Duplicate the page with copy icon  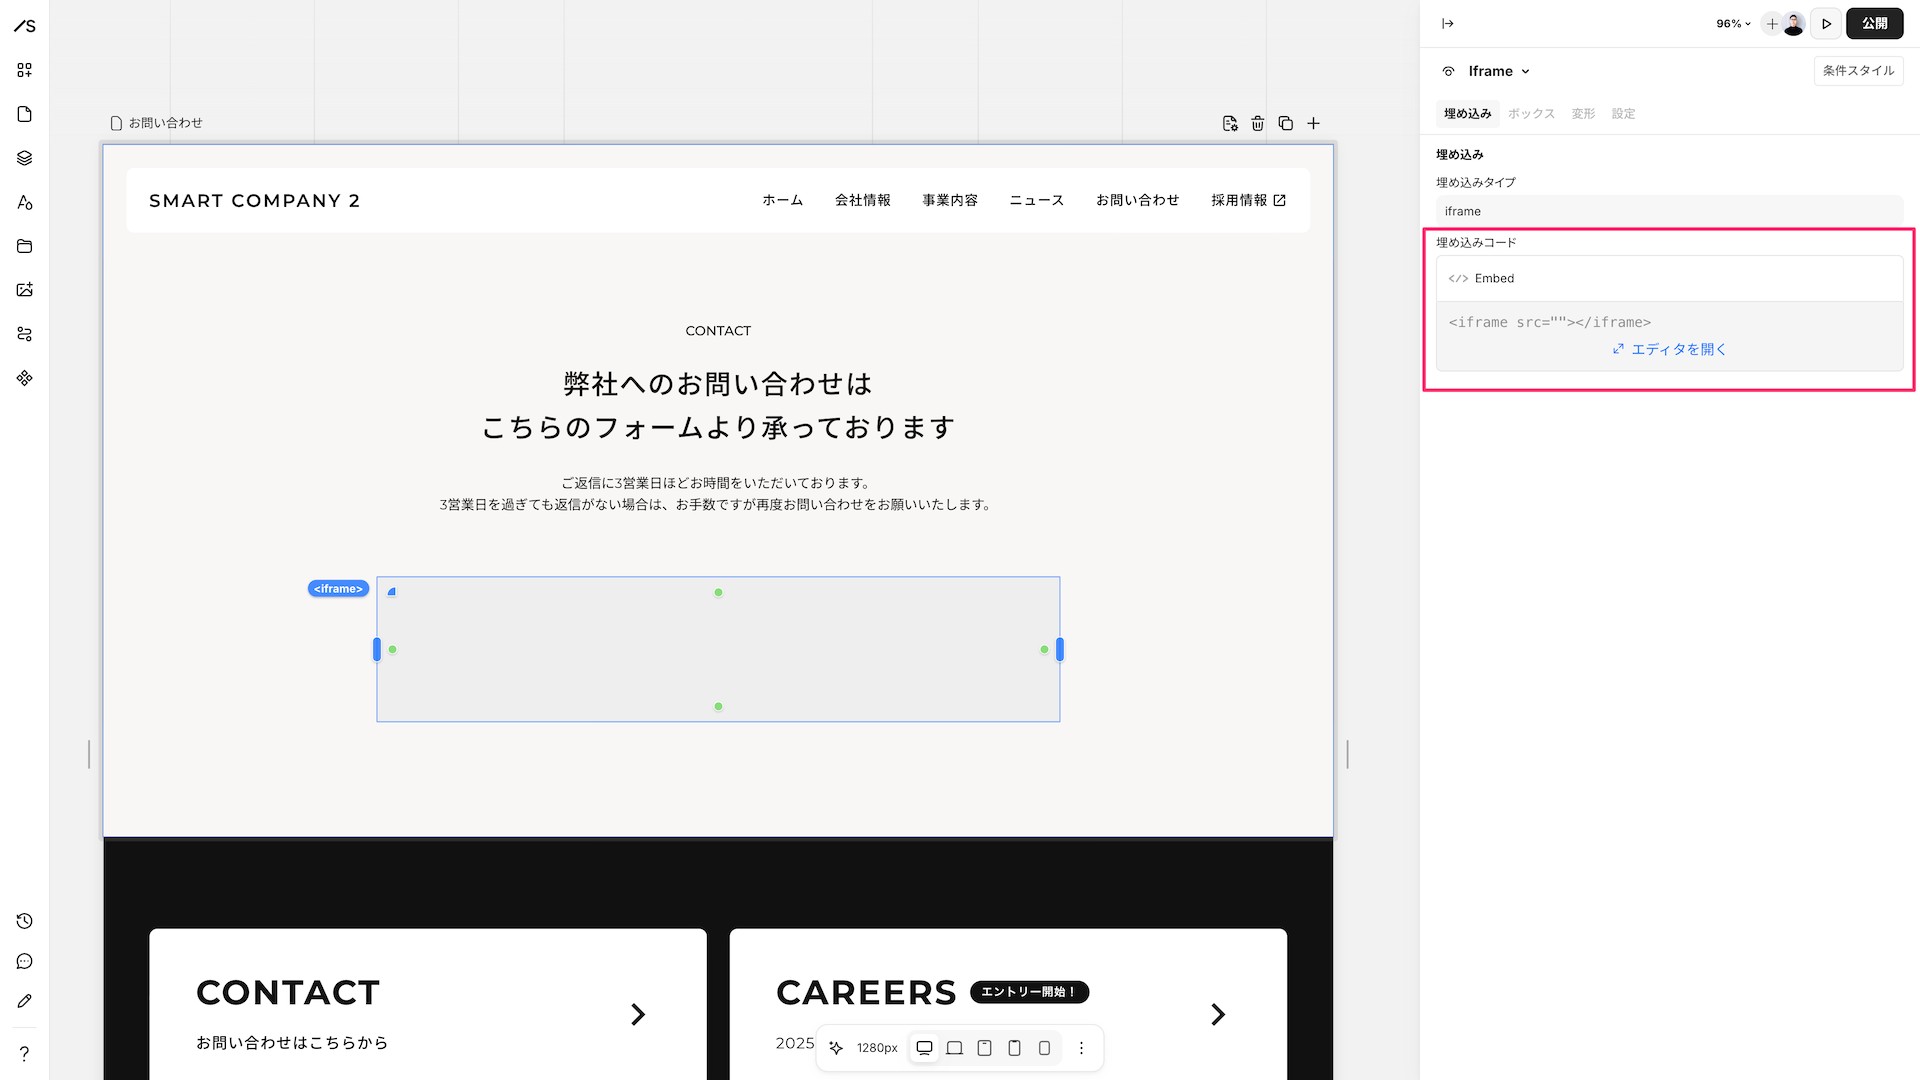tap(1286, 123)
